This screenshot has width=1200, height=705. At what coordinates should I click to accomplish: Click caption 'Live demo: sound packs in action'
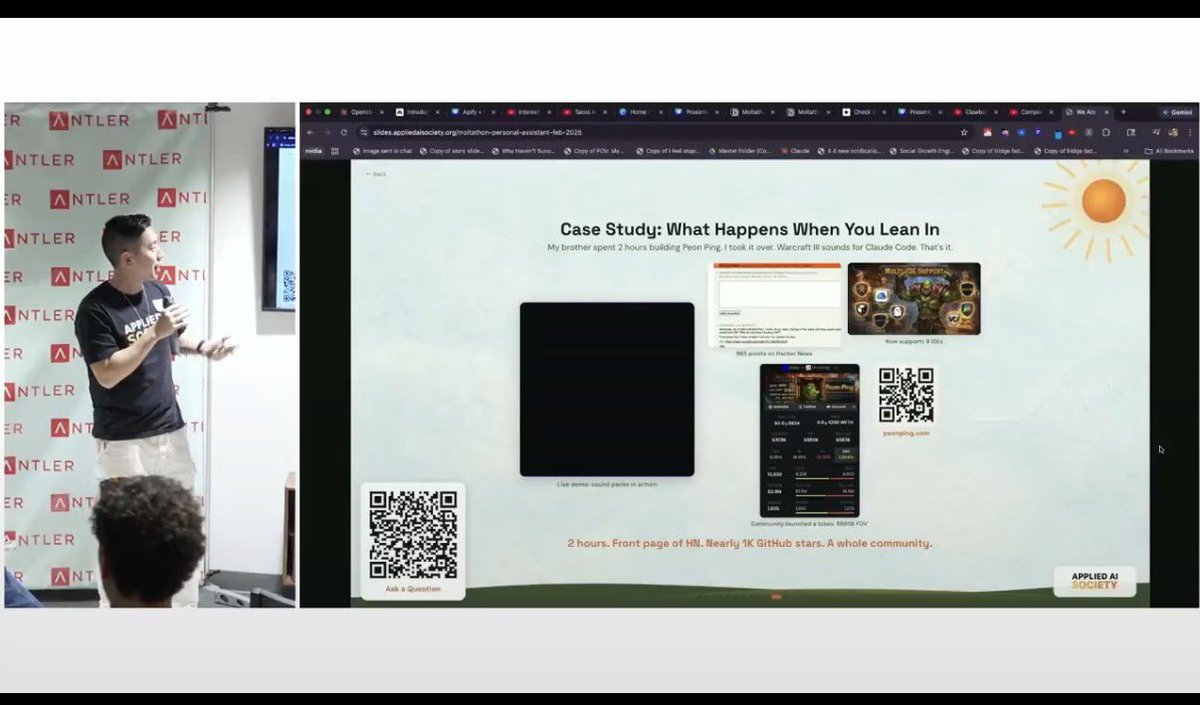(607, 484)
